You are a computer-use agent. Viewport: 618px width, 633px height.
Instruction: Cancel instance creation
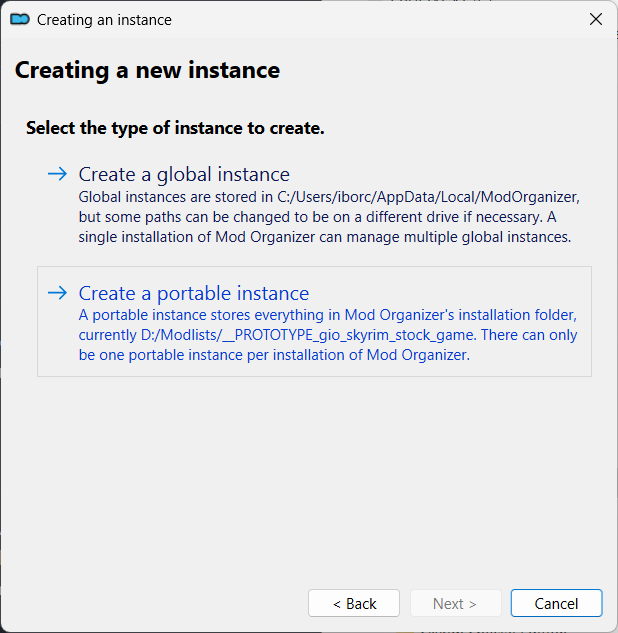click(557, 603)
